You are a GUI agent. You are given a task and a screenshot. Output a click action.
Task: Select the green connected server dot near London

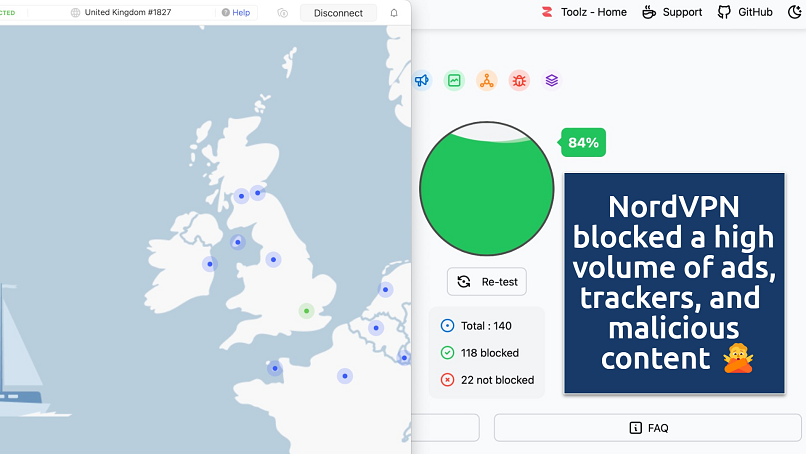(x=306, y=311)
